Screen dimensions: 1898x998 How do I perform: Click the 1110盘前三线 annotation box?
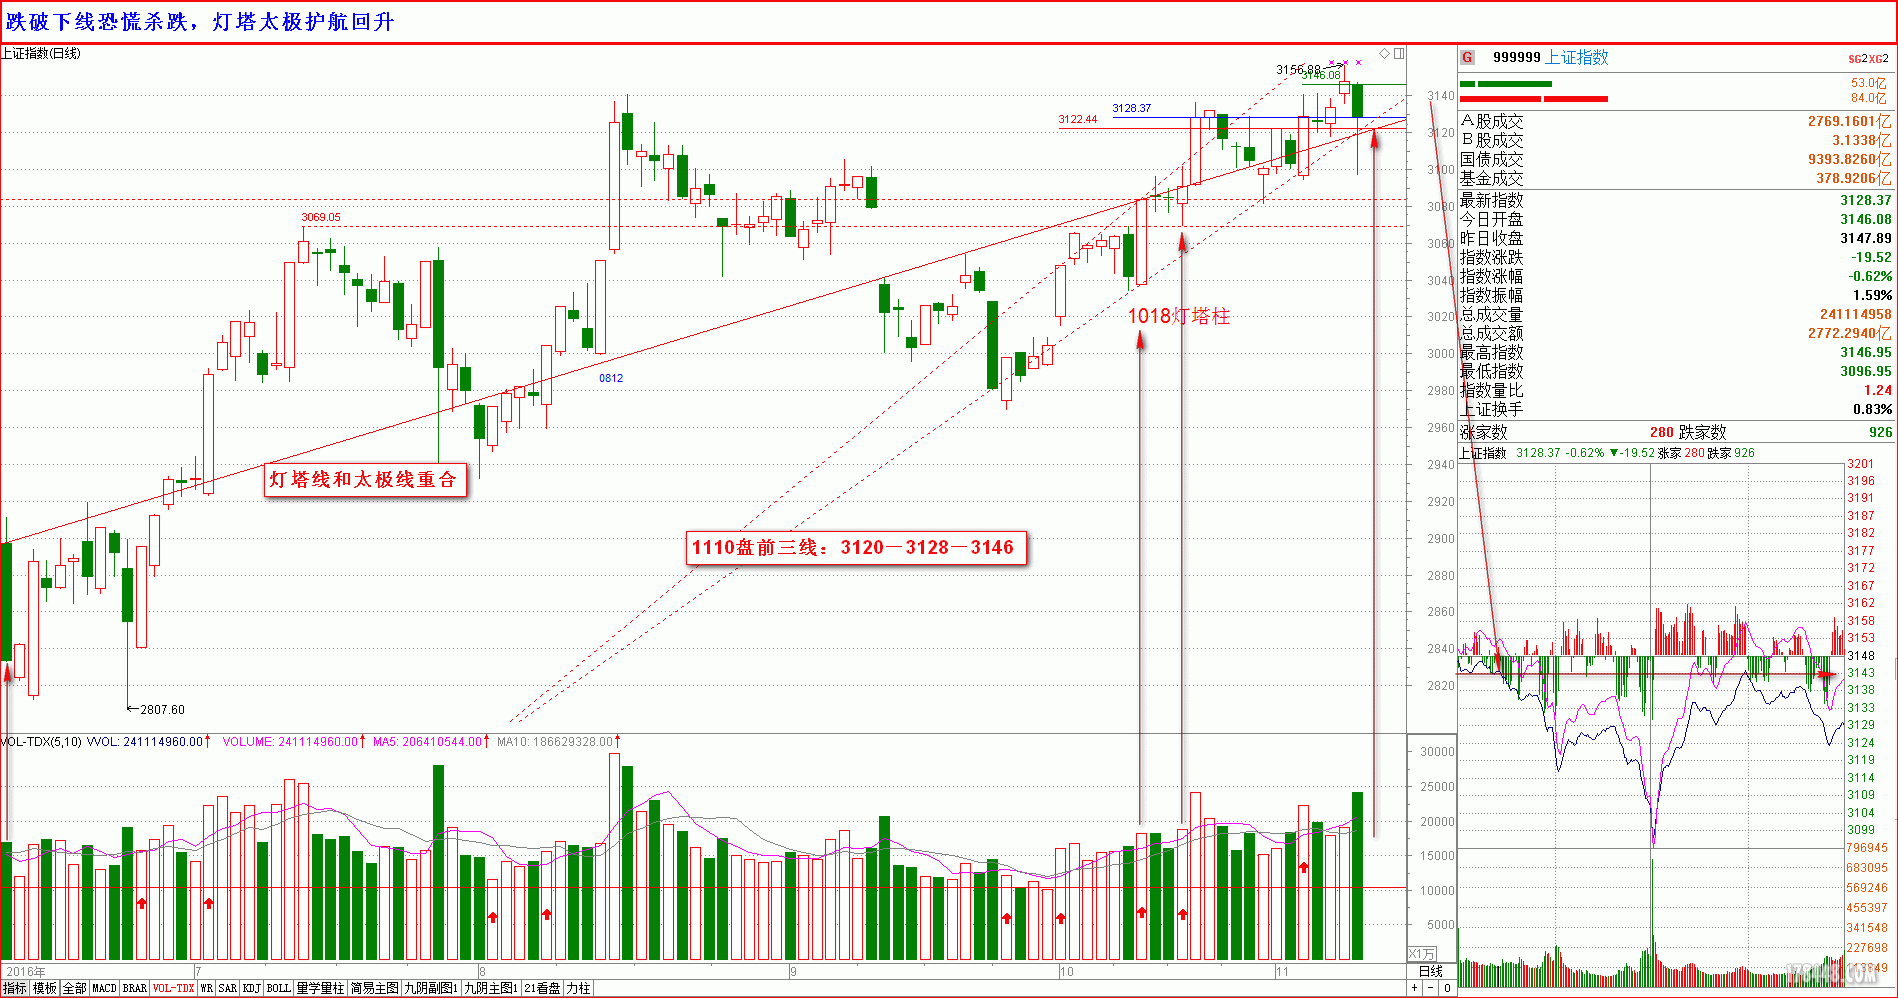(x=856, y=547)
